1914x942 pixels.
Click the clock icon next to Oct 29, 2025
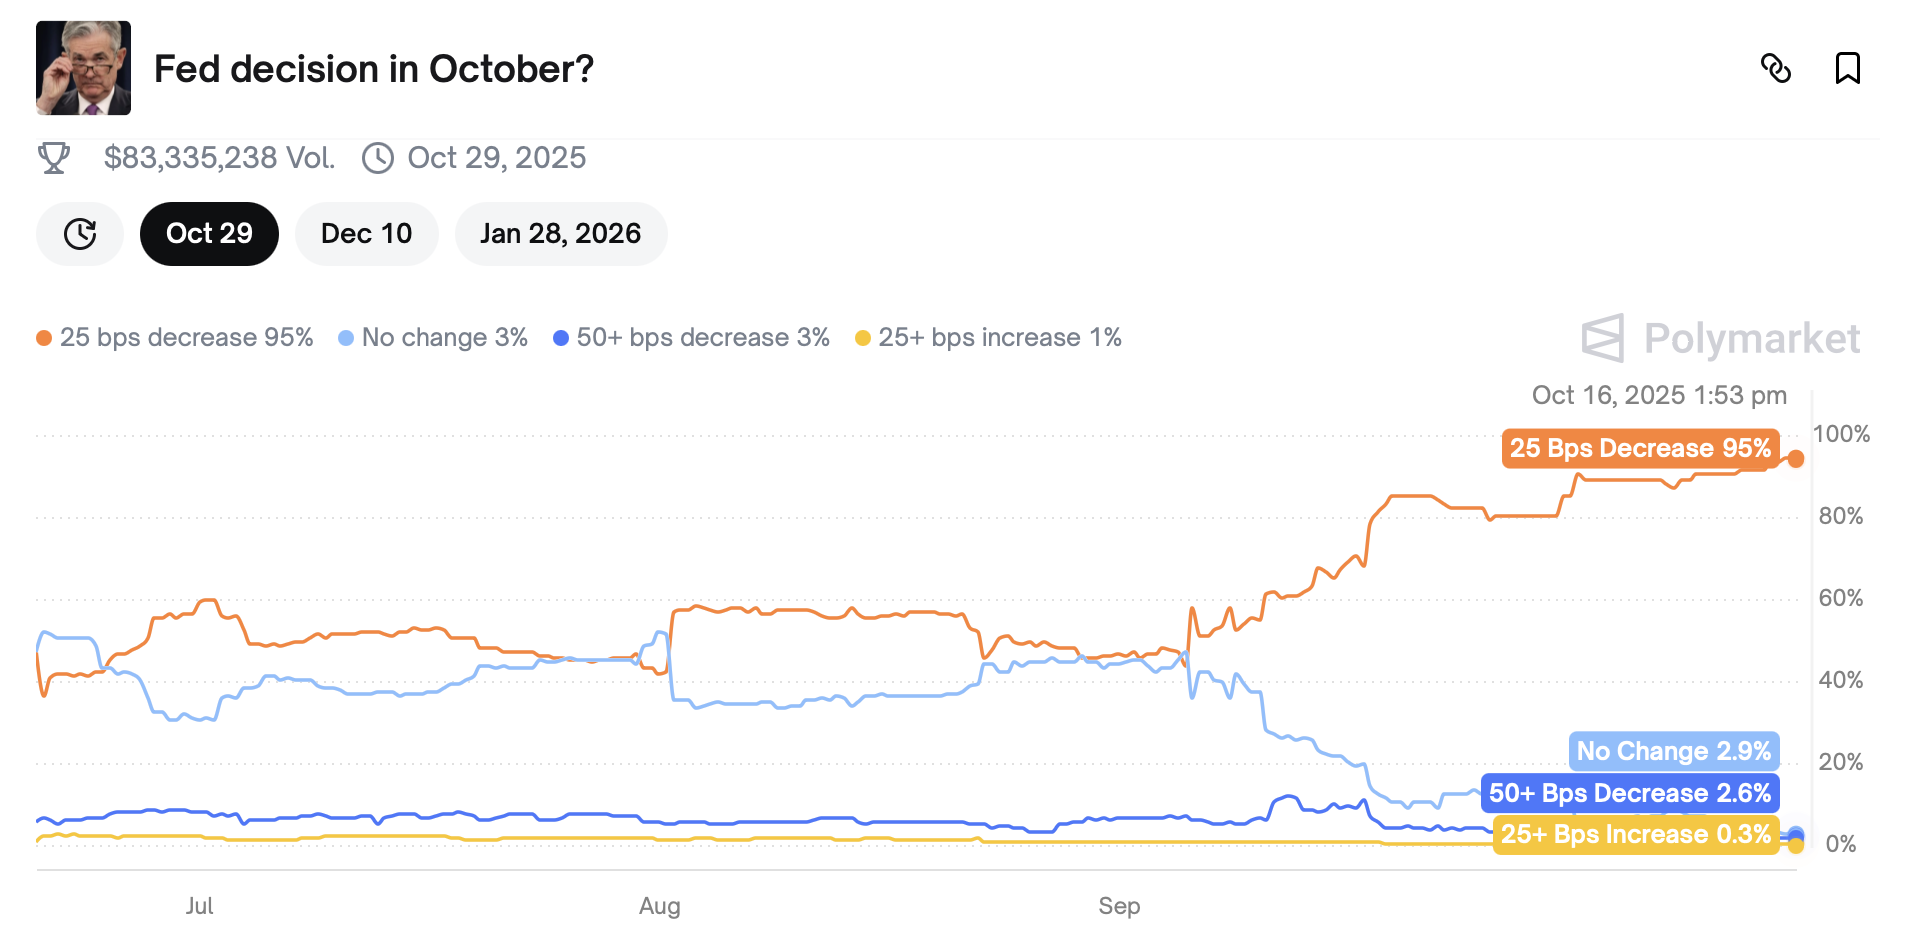pos(378,158)
